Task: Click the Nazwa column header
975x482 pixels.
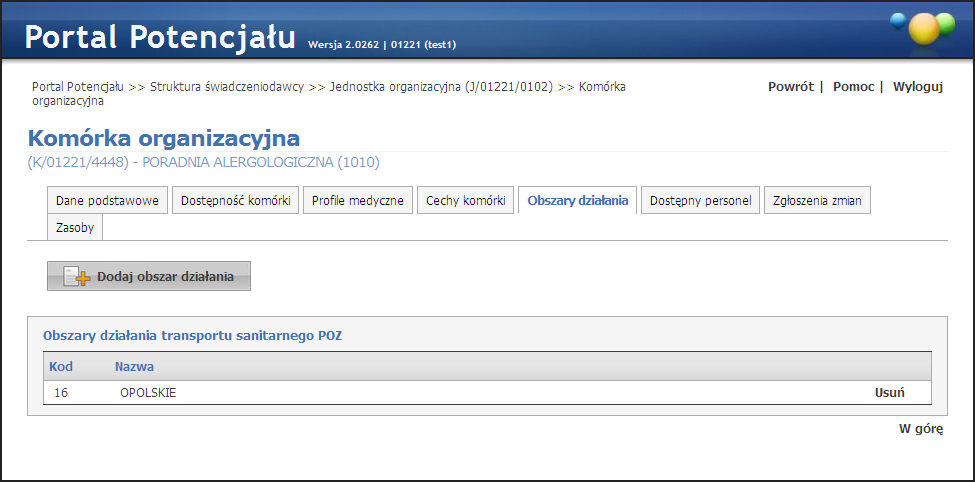Action: coord(134,366)
